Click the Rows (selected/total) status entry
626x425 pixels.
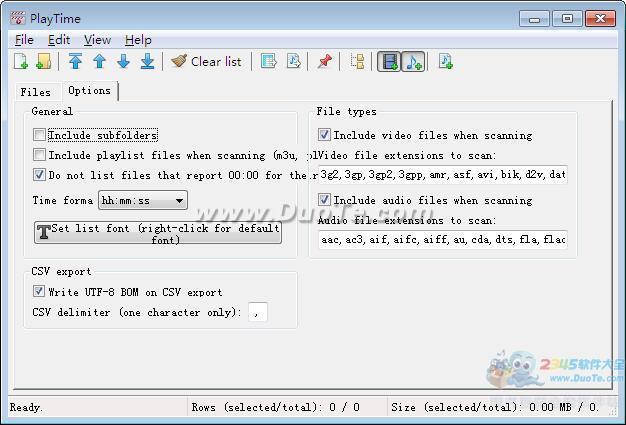pyautogui.click(x=275, y=407)
